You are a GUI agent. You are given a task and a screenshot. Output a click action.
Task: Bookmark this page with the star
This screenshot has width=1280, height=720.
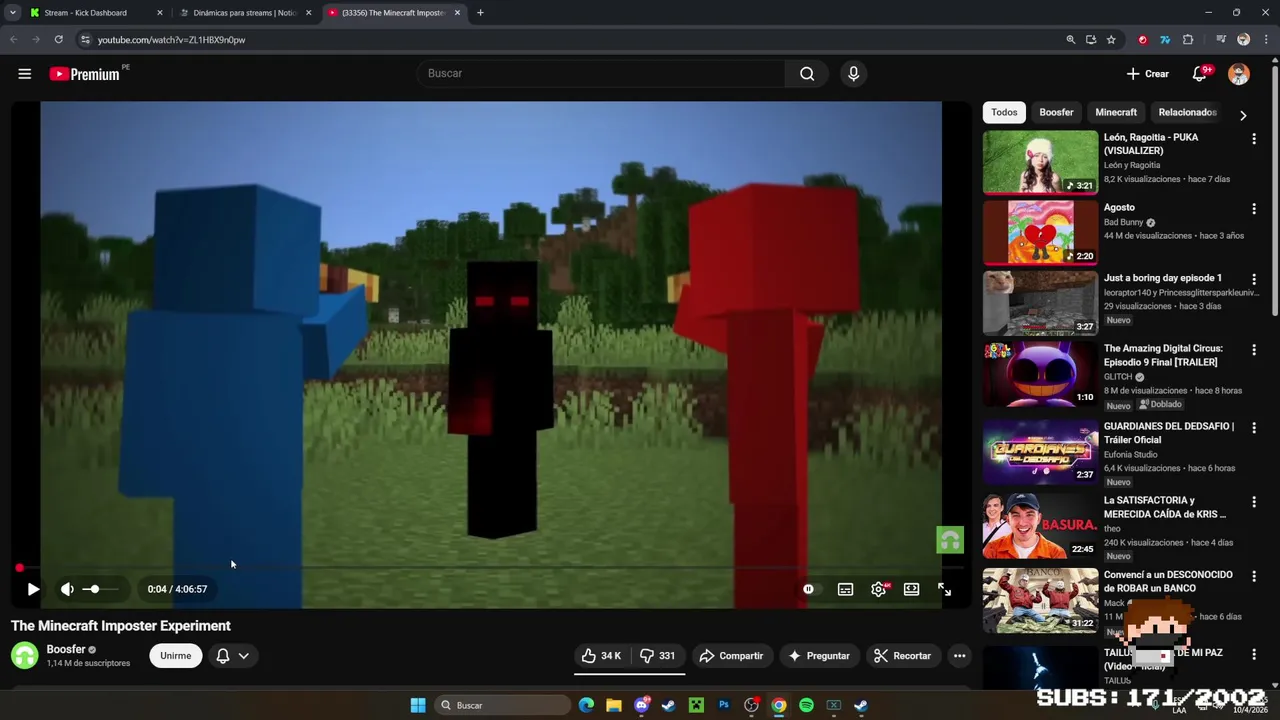point(1111,40)
